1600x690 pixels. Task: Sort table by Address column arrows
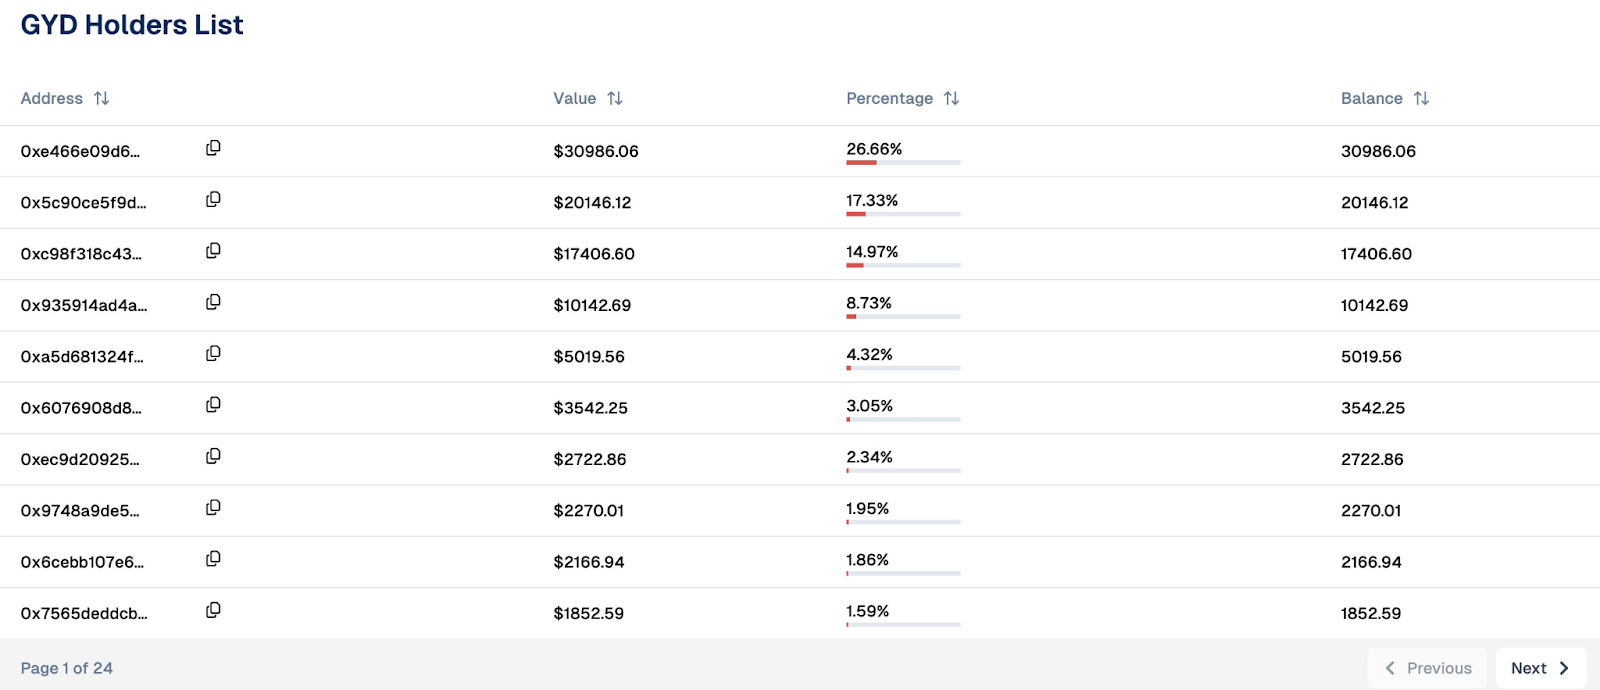click(101, 98)
